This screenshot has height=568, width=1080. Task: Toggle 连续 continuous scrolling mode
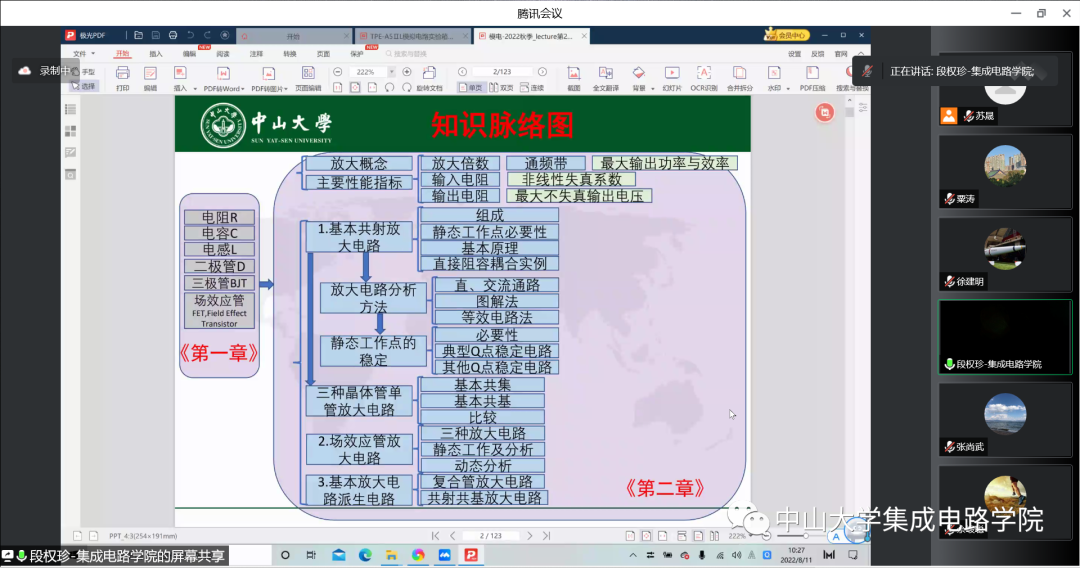532,87
